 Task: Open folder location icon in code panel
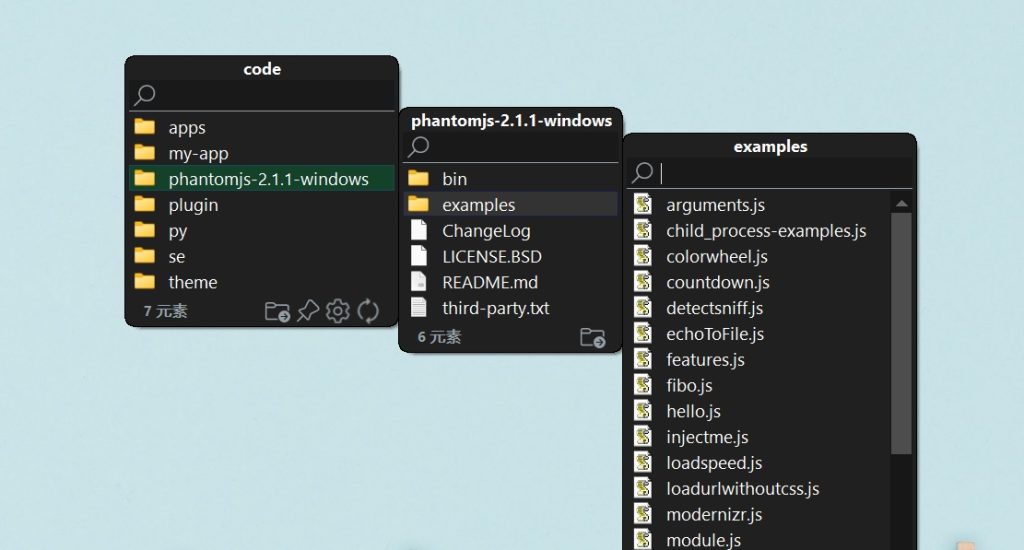click(x=278, y=312)
